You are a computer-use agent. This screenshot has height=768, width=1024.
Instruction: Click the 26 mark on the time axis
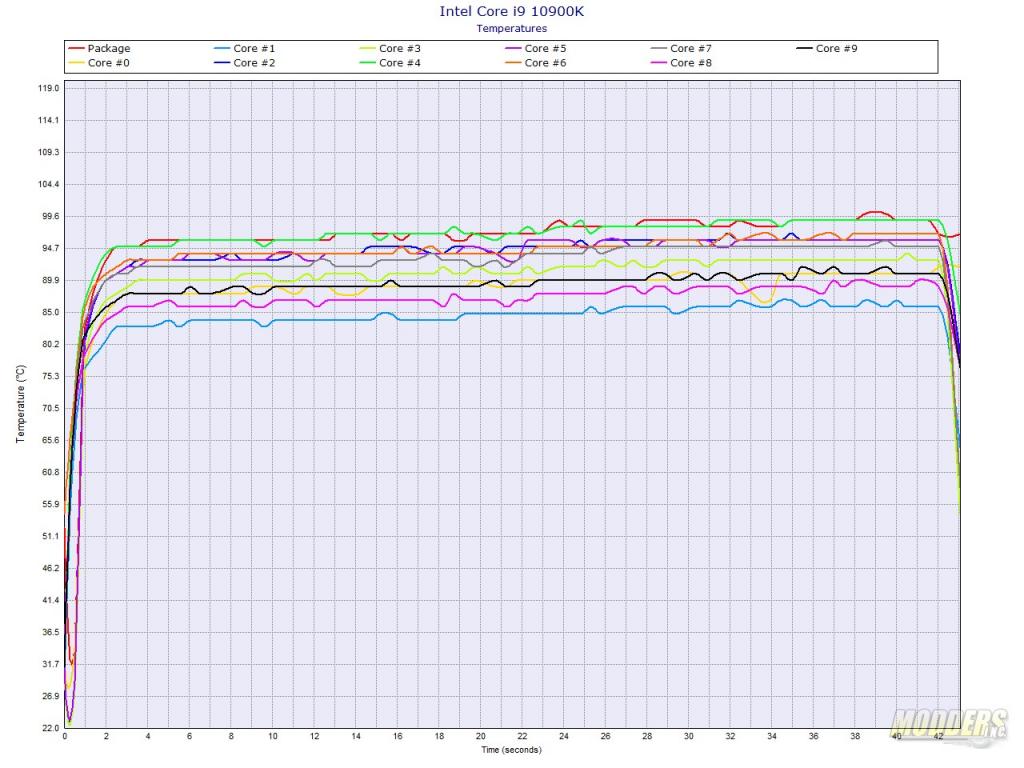click(605, 736)
